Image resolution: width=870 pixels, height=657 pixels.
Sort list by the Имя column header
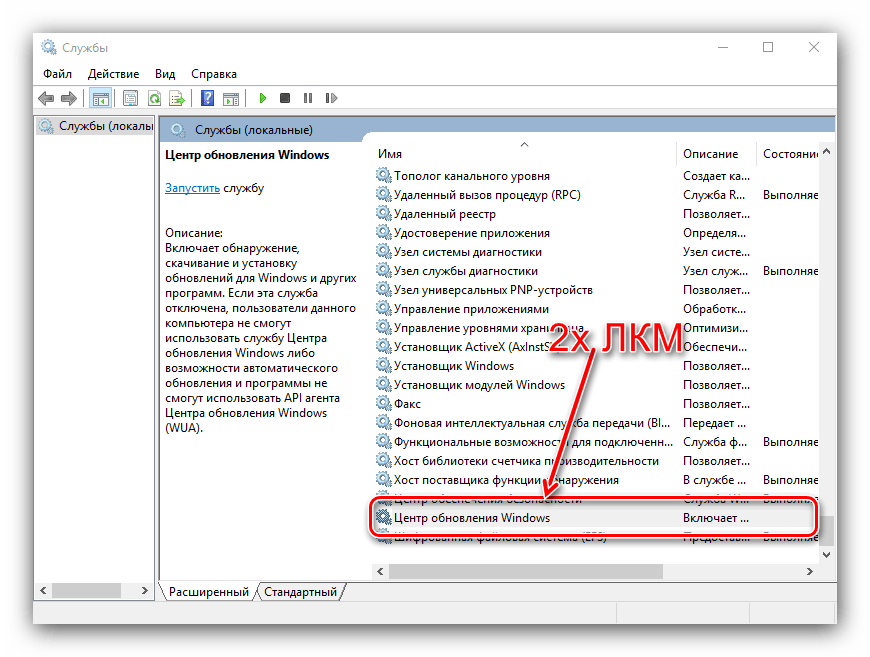click(390, 154)
